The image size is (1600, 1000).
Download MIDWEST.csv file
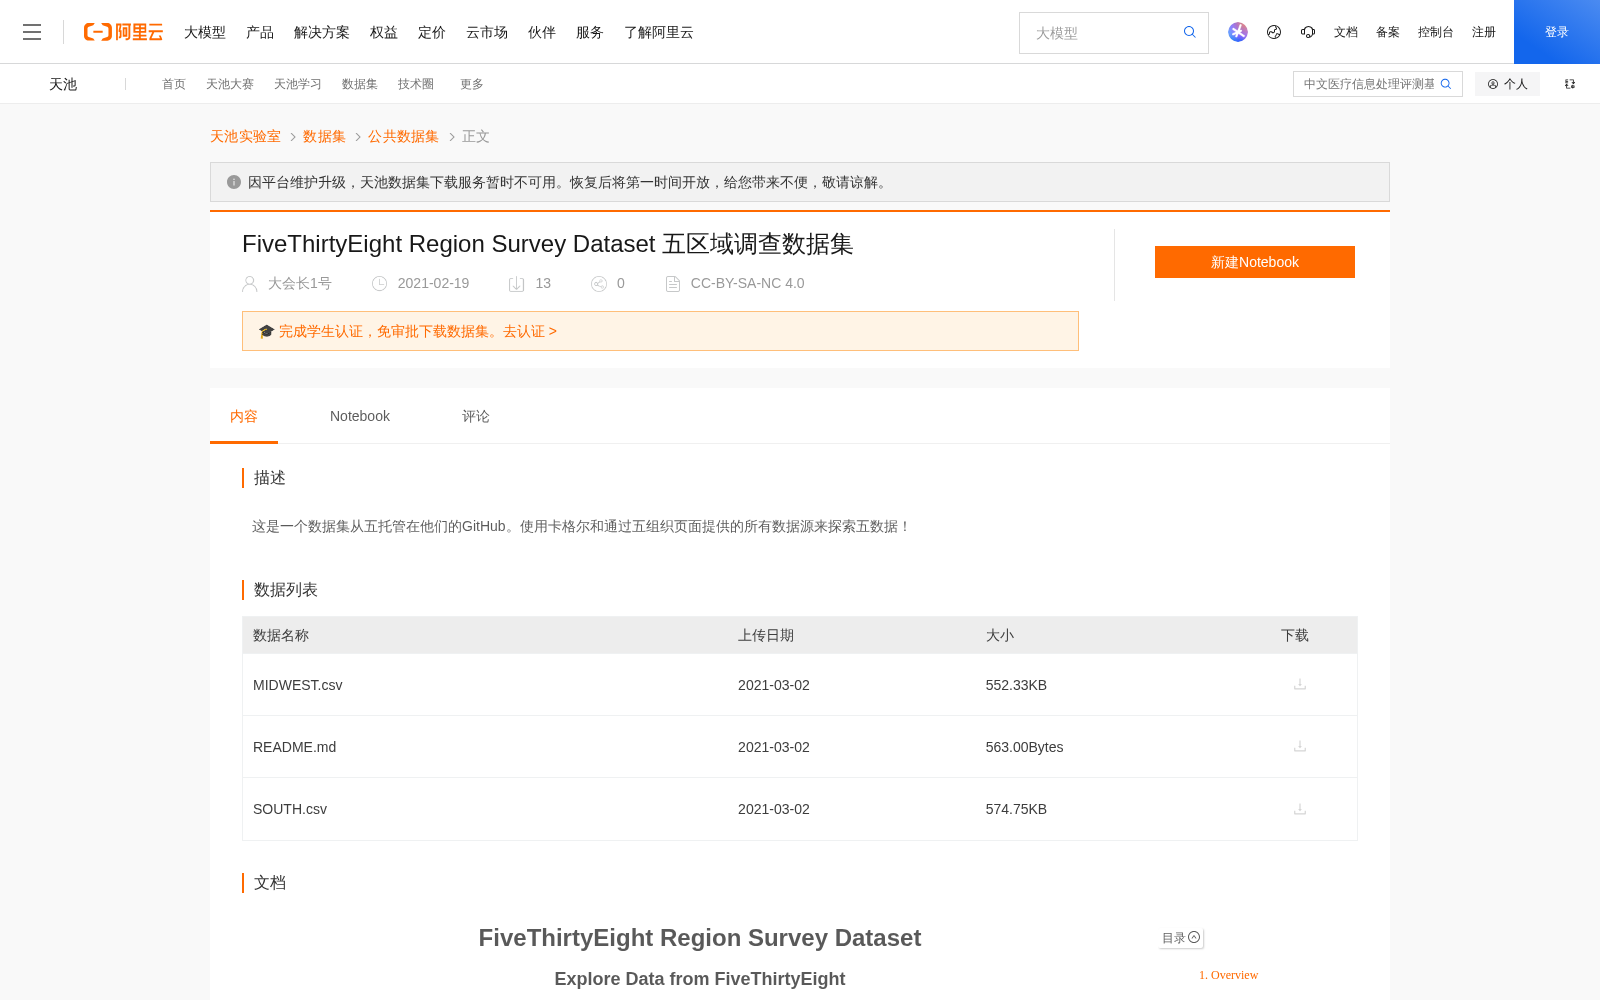click(1300, 684)
